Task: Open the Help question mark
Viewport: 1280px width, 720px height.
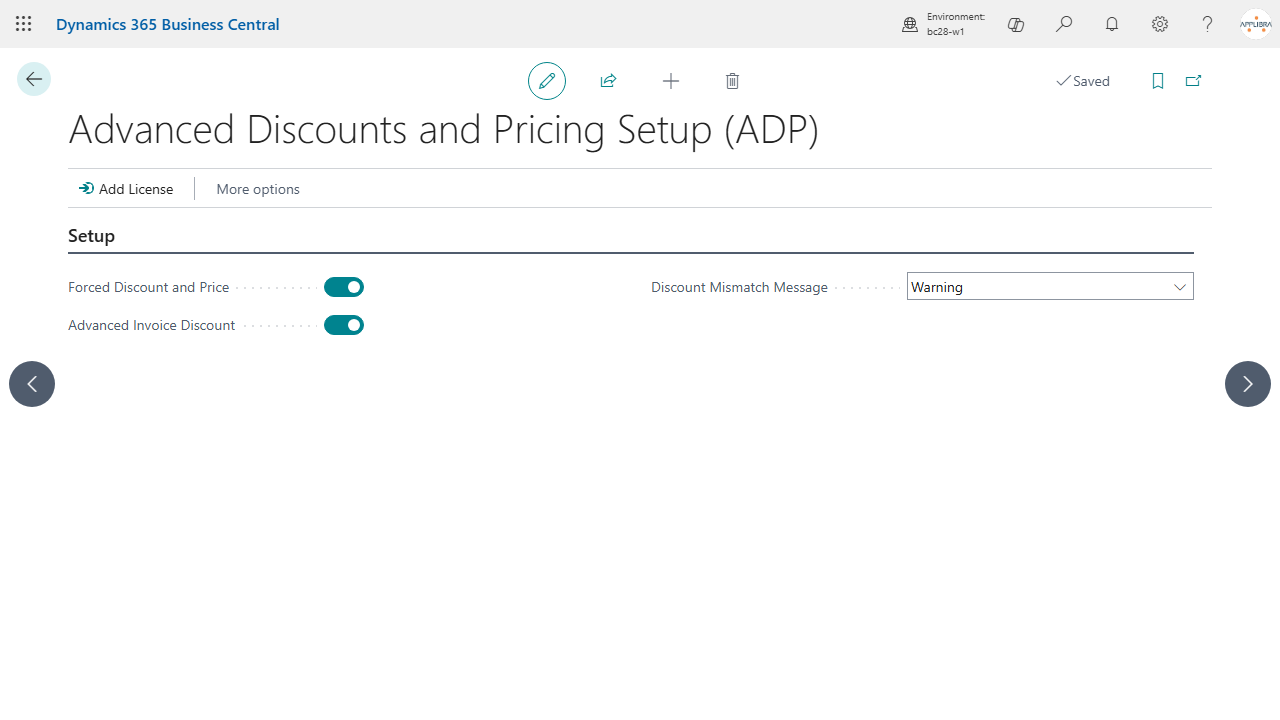Action: pyautogui.click(x=1208, y=24)
